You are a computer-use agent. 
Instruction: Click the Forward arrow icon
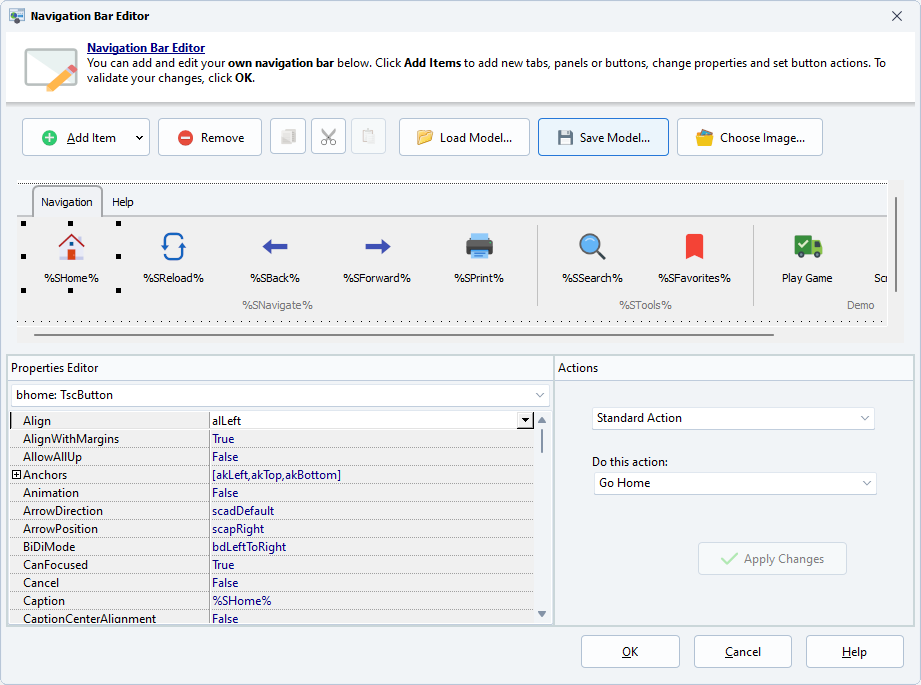[x=377, y=246]
